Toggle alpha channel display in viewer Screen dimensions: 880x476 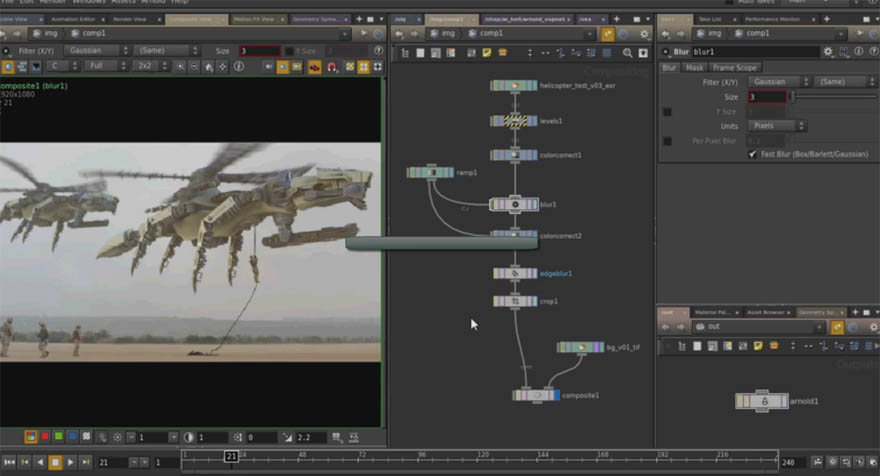pos(86,437)
